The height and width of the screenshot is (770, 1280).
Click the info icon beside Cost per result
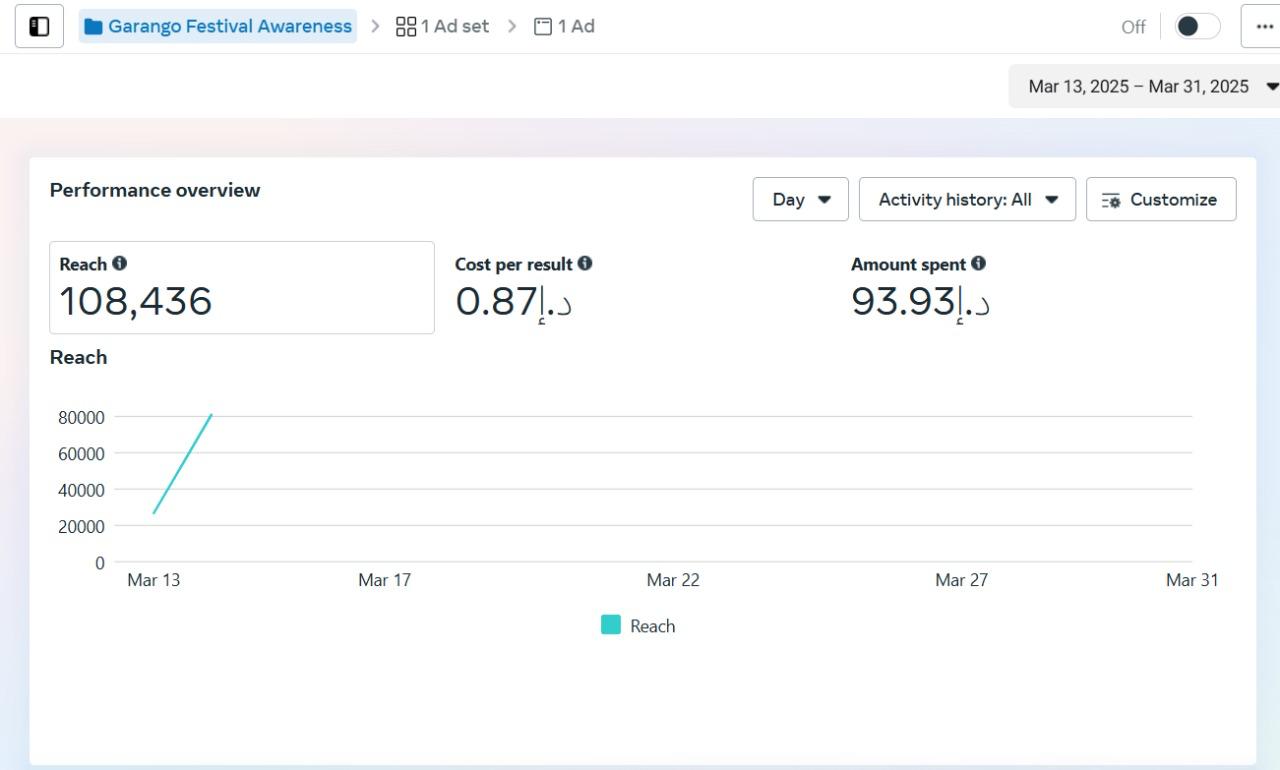[585, 263]
